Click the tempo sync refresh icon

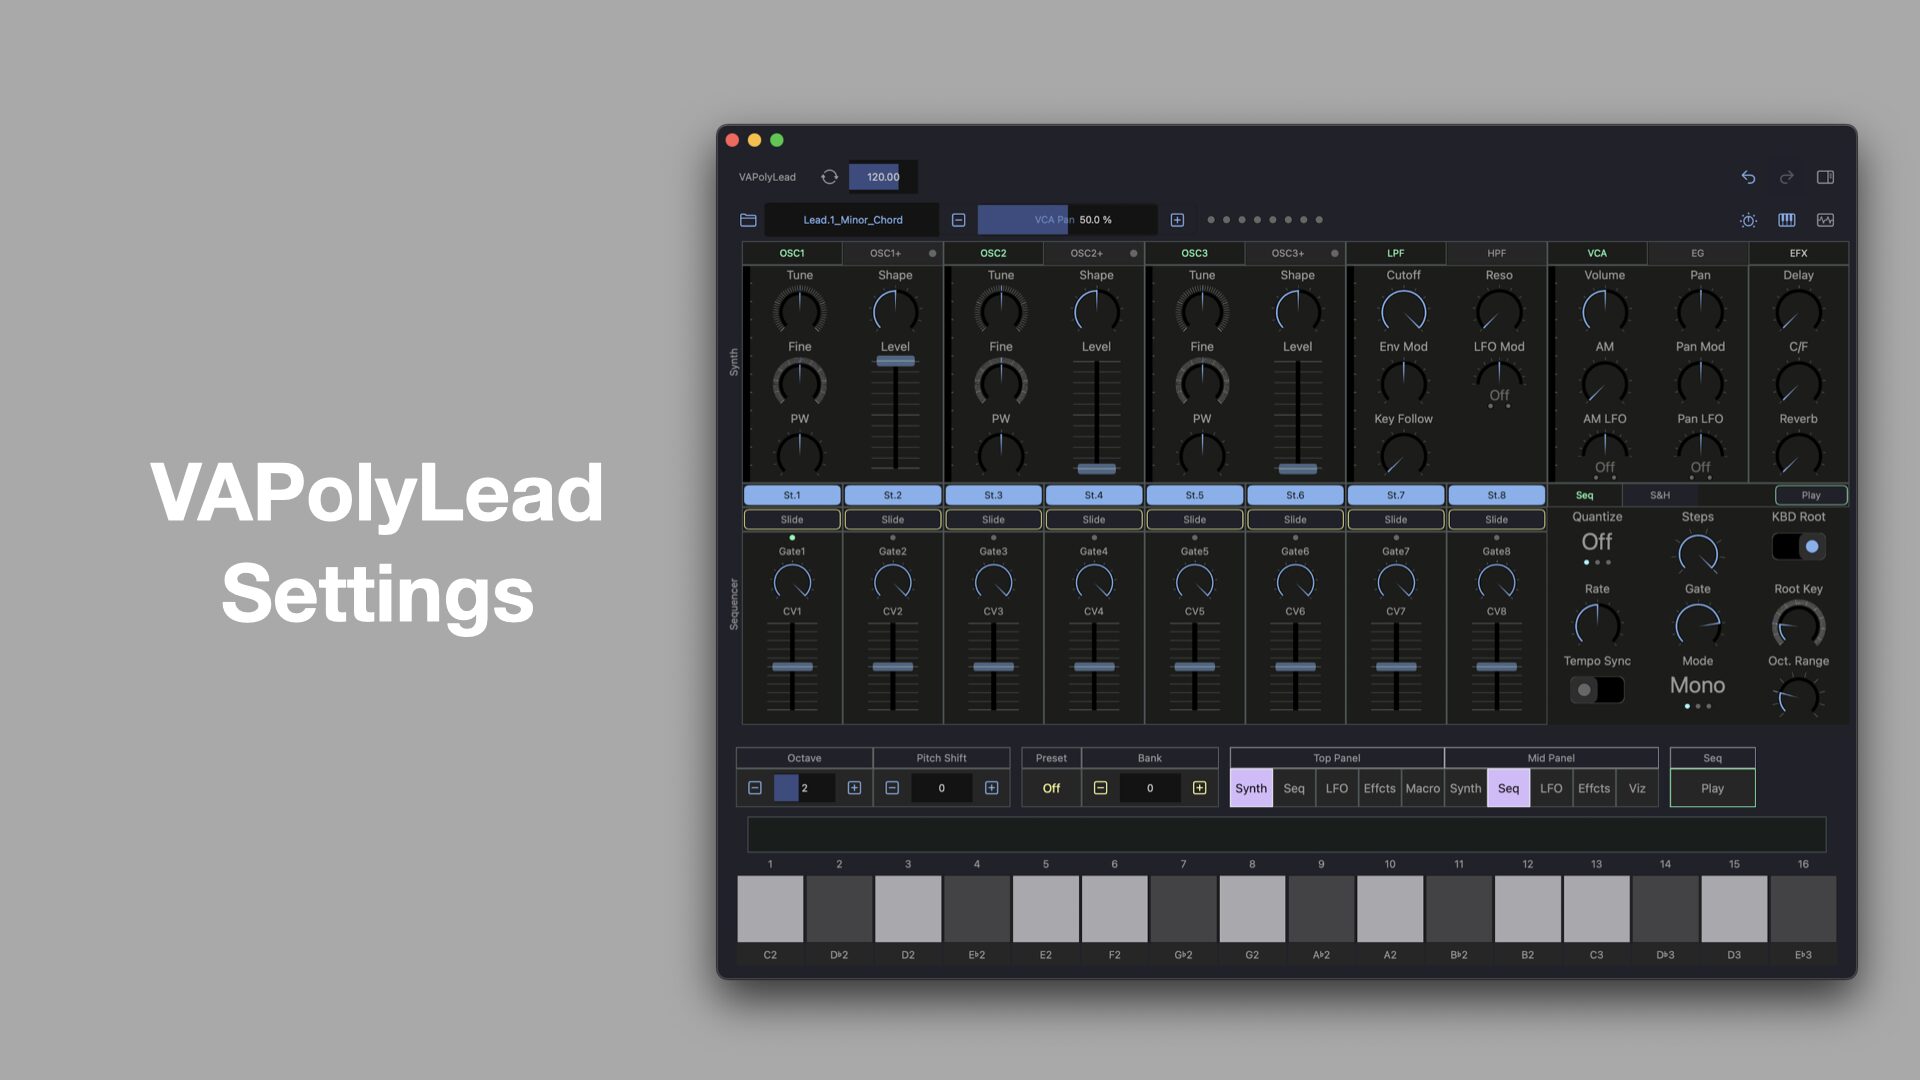click(x=829, y=177)
